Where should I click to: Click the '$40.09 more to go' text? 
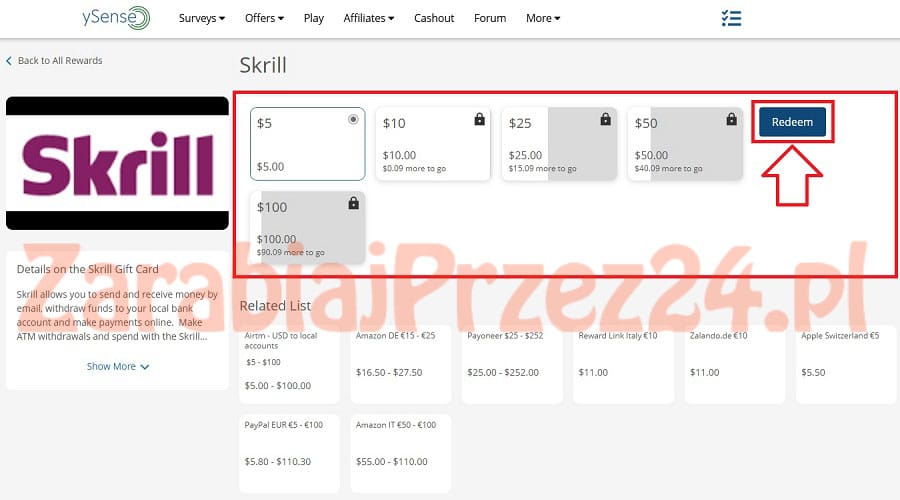tap(668, 169)
